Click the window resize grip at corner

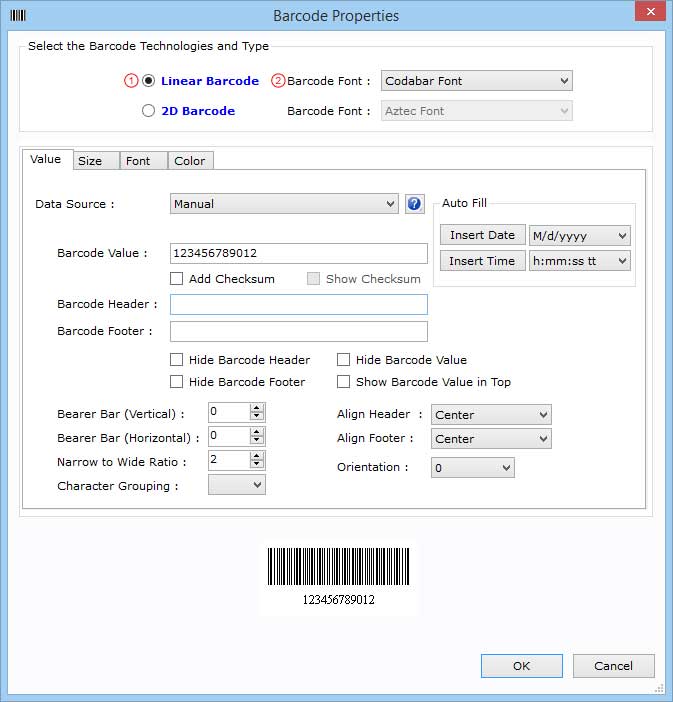660,688
